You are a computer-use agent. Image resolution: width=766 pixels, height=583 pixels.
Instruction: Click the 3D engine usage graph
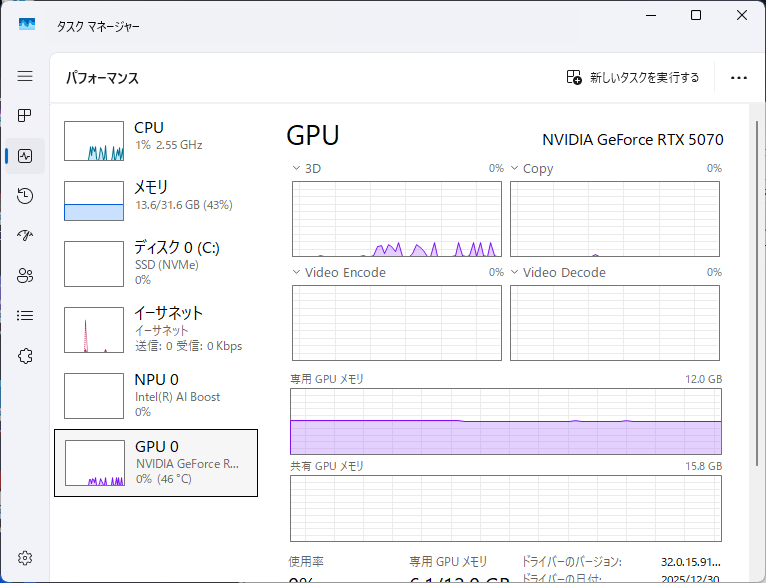point(397,219)
